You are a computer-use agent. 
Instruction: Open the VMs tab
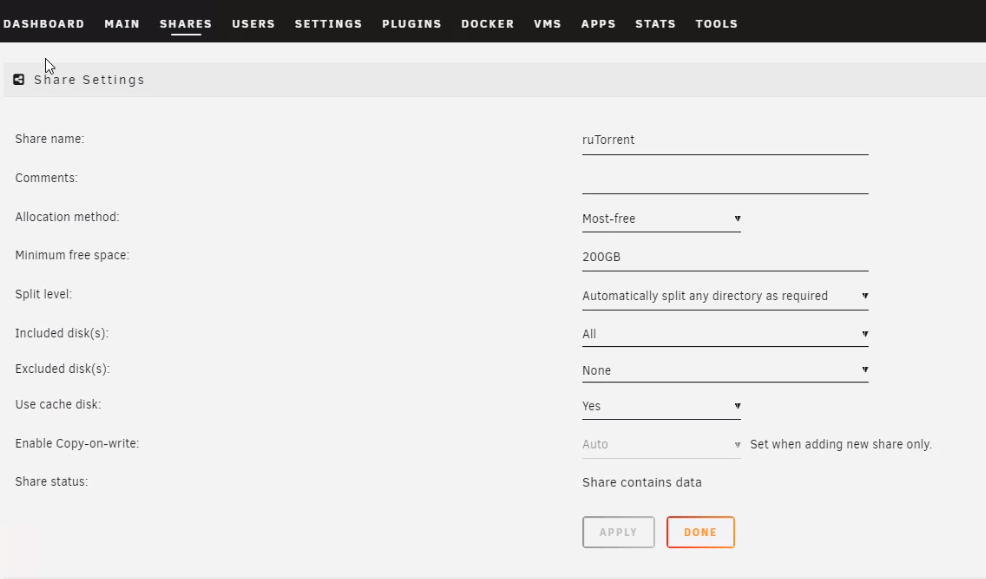pyautogui.click(x=547, y=24)
